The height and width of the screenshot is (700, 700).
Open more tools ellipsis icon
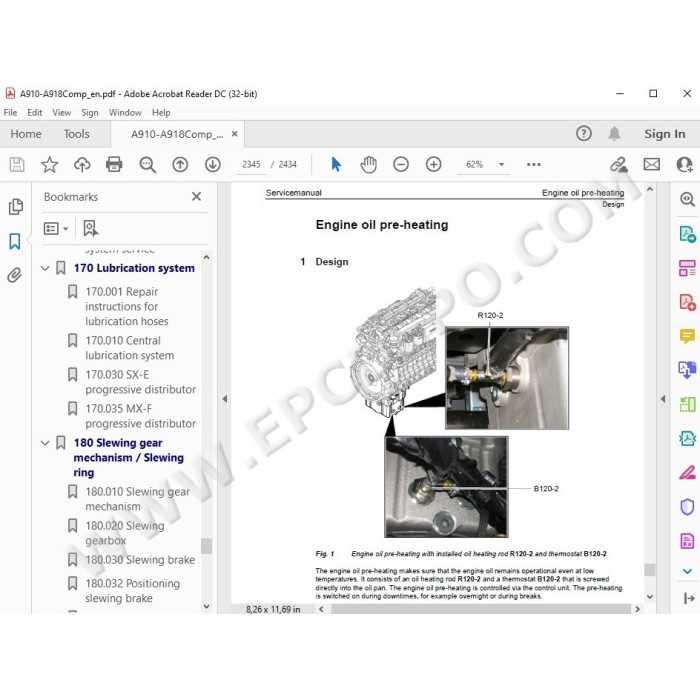pos(533,165)
